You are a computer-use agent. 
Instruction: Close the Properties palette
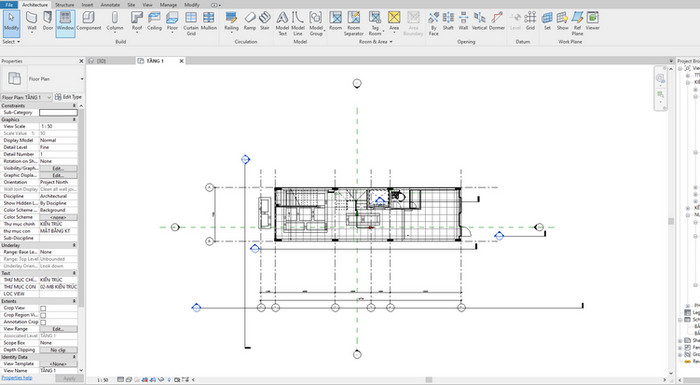(x=81, y=61)
